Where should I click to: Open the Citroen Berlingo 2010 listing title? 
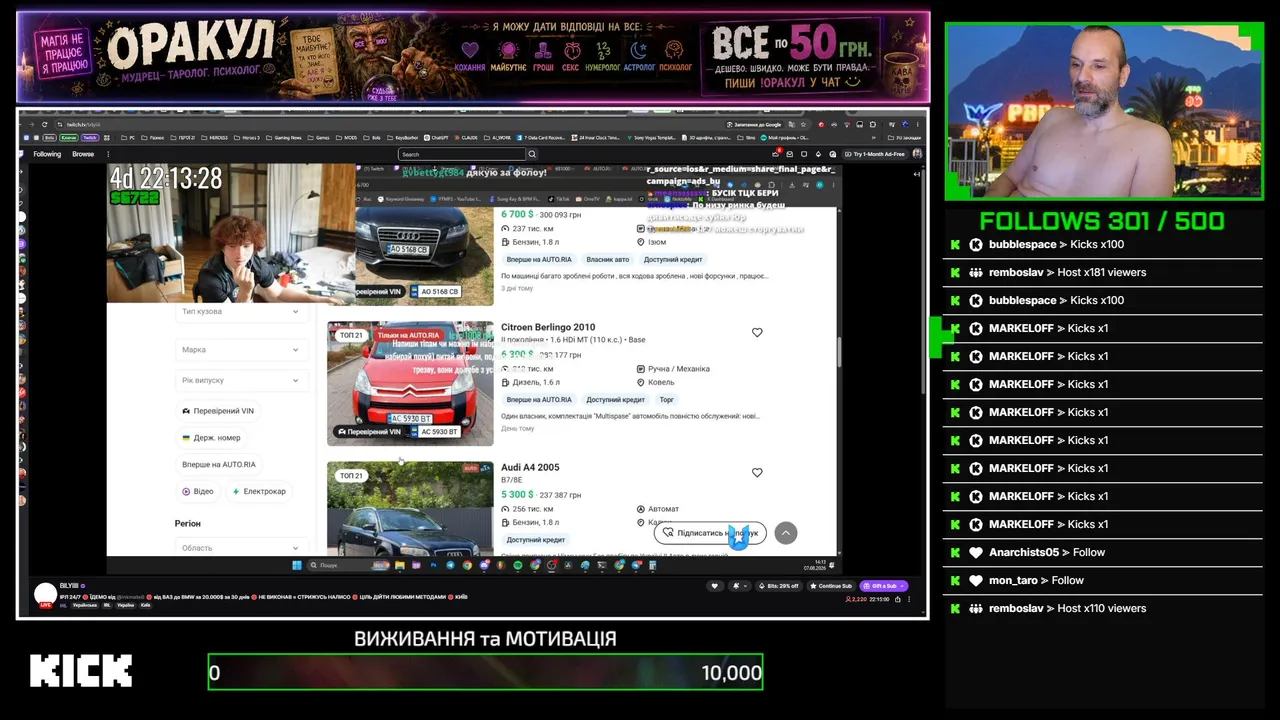pos(548,327)
